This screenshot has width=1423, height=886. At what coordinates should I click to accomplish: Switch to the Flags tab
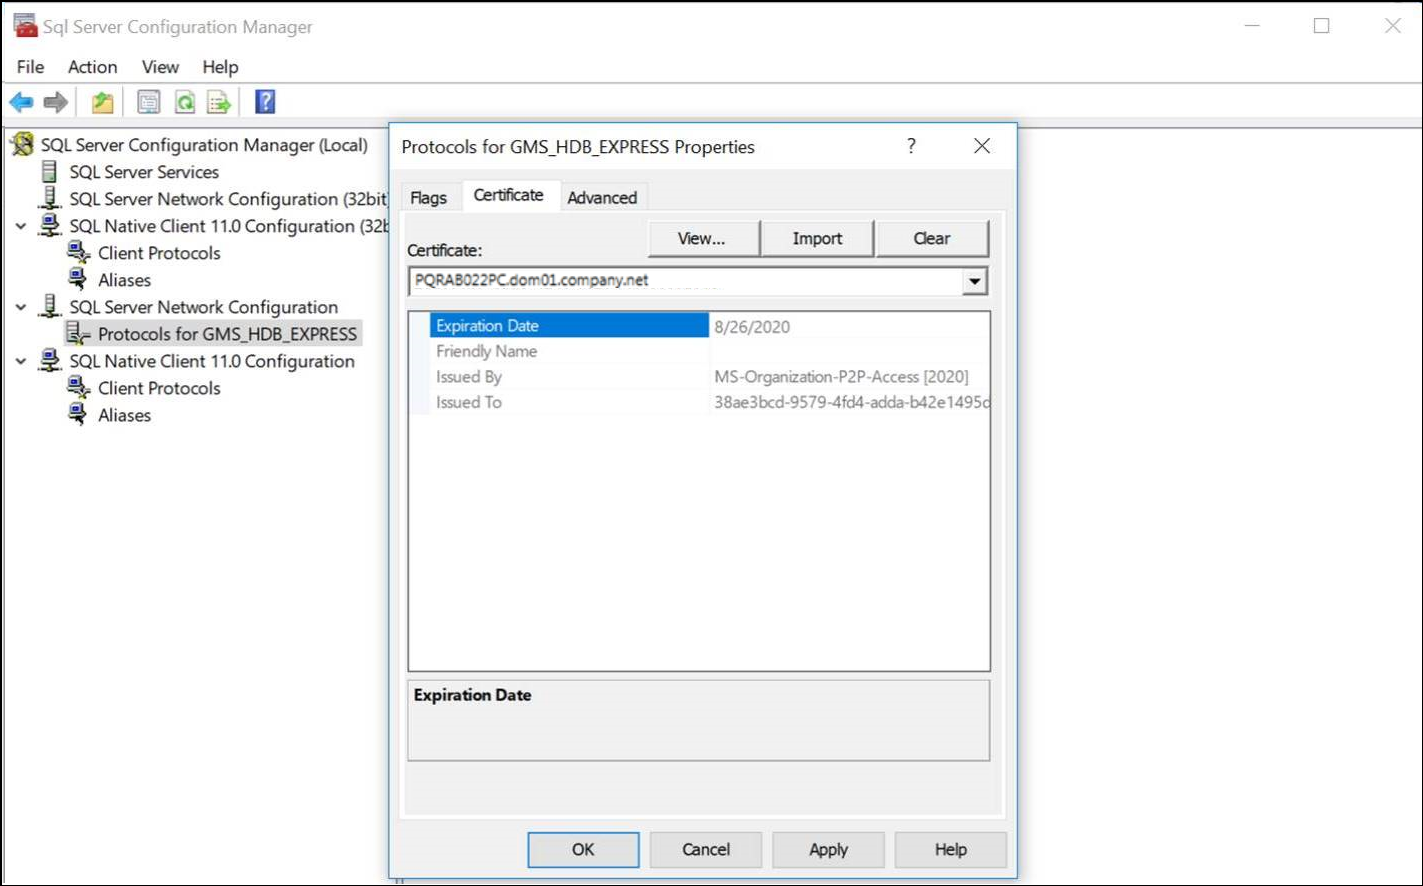(428, 198)
